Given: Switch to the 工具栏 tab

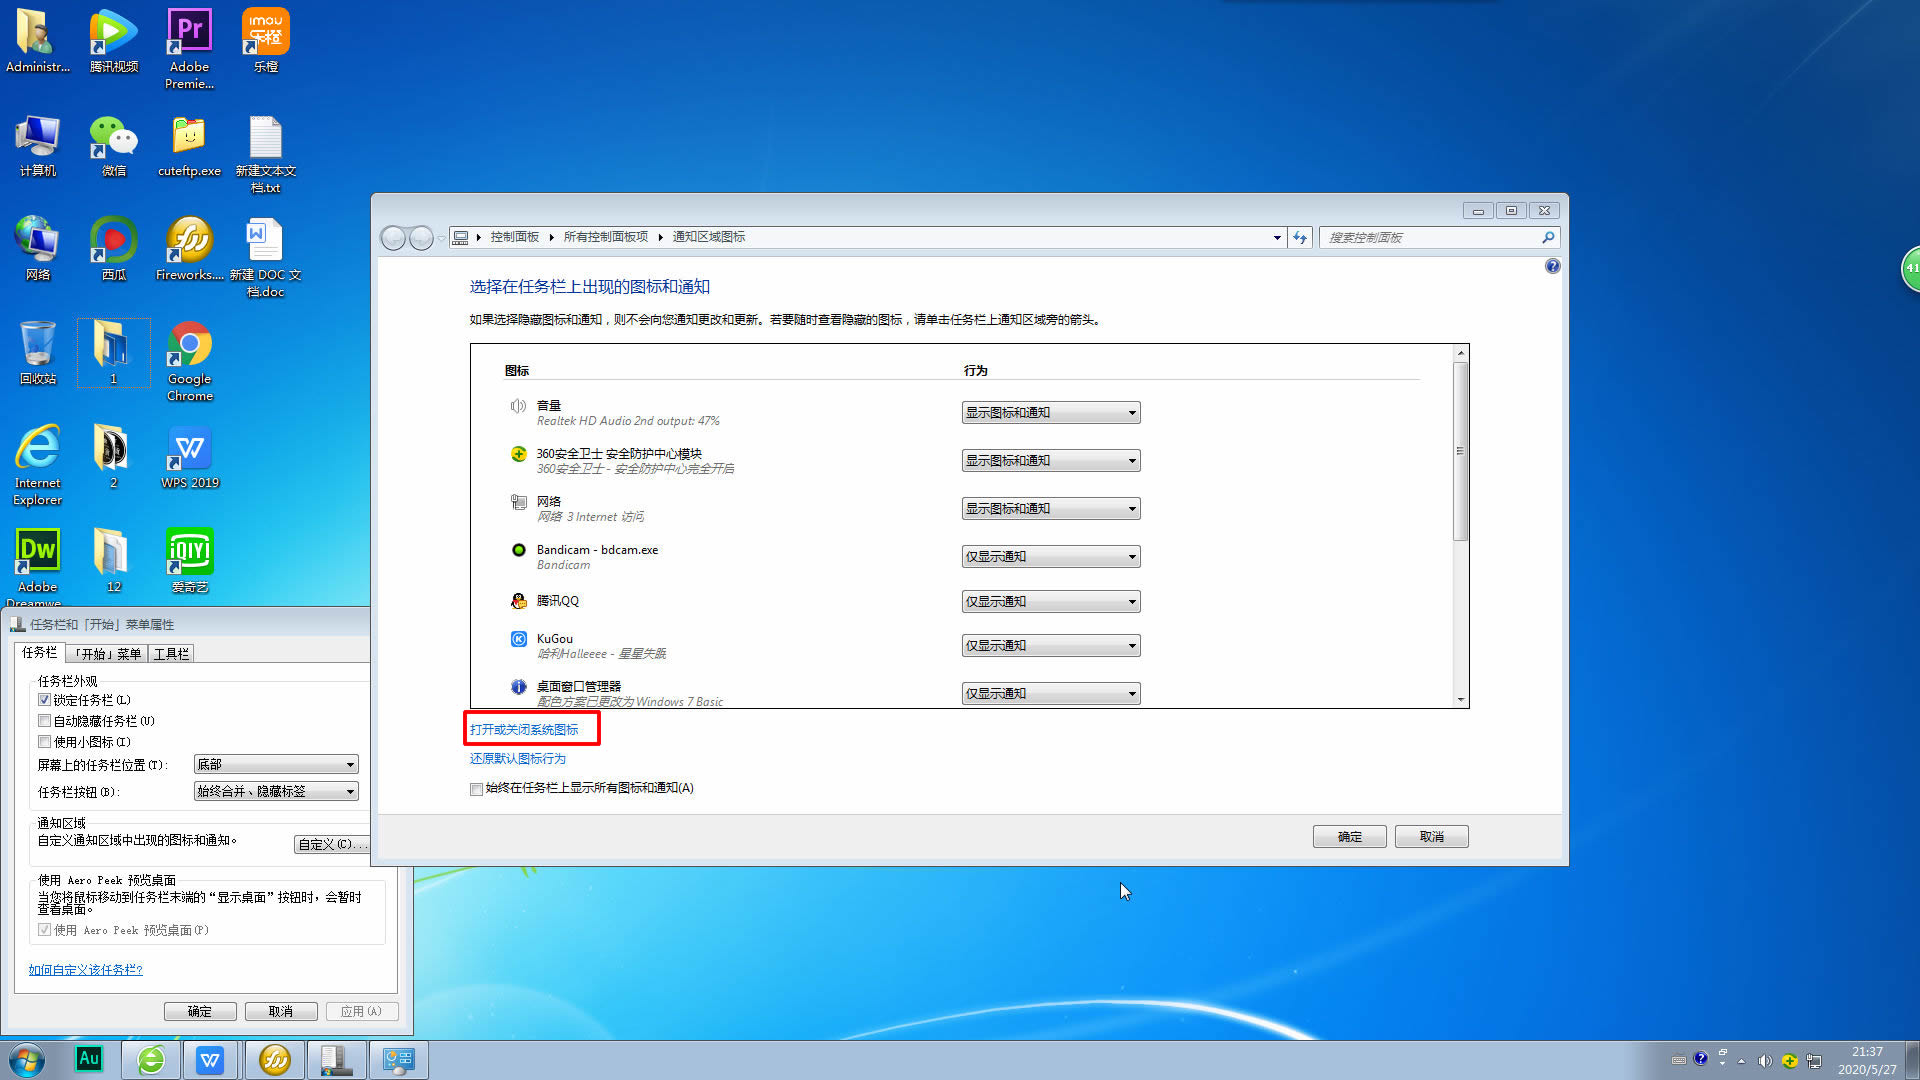Looking at the screenshot, I should tap(170, 653).
